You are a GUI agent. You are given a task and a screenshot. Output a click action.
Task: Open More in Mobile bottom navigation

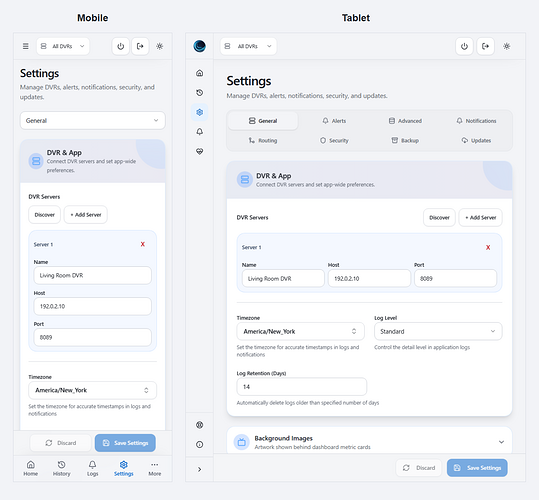[155, 468]
